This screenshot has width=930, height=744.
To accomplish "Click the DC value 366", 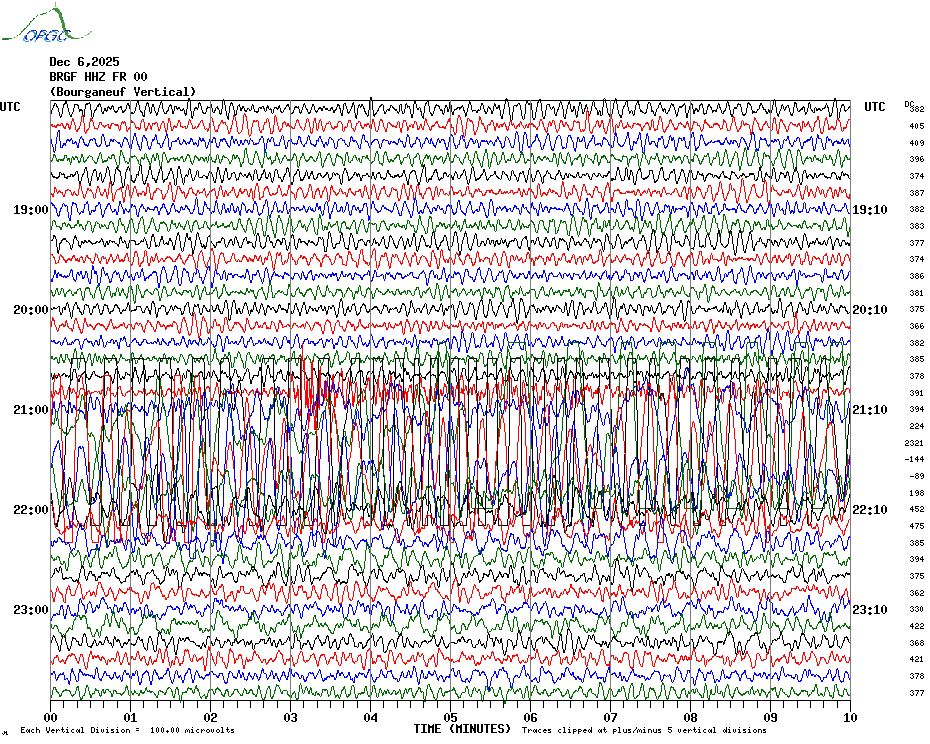I will (917, 326).
